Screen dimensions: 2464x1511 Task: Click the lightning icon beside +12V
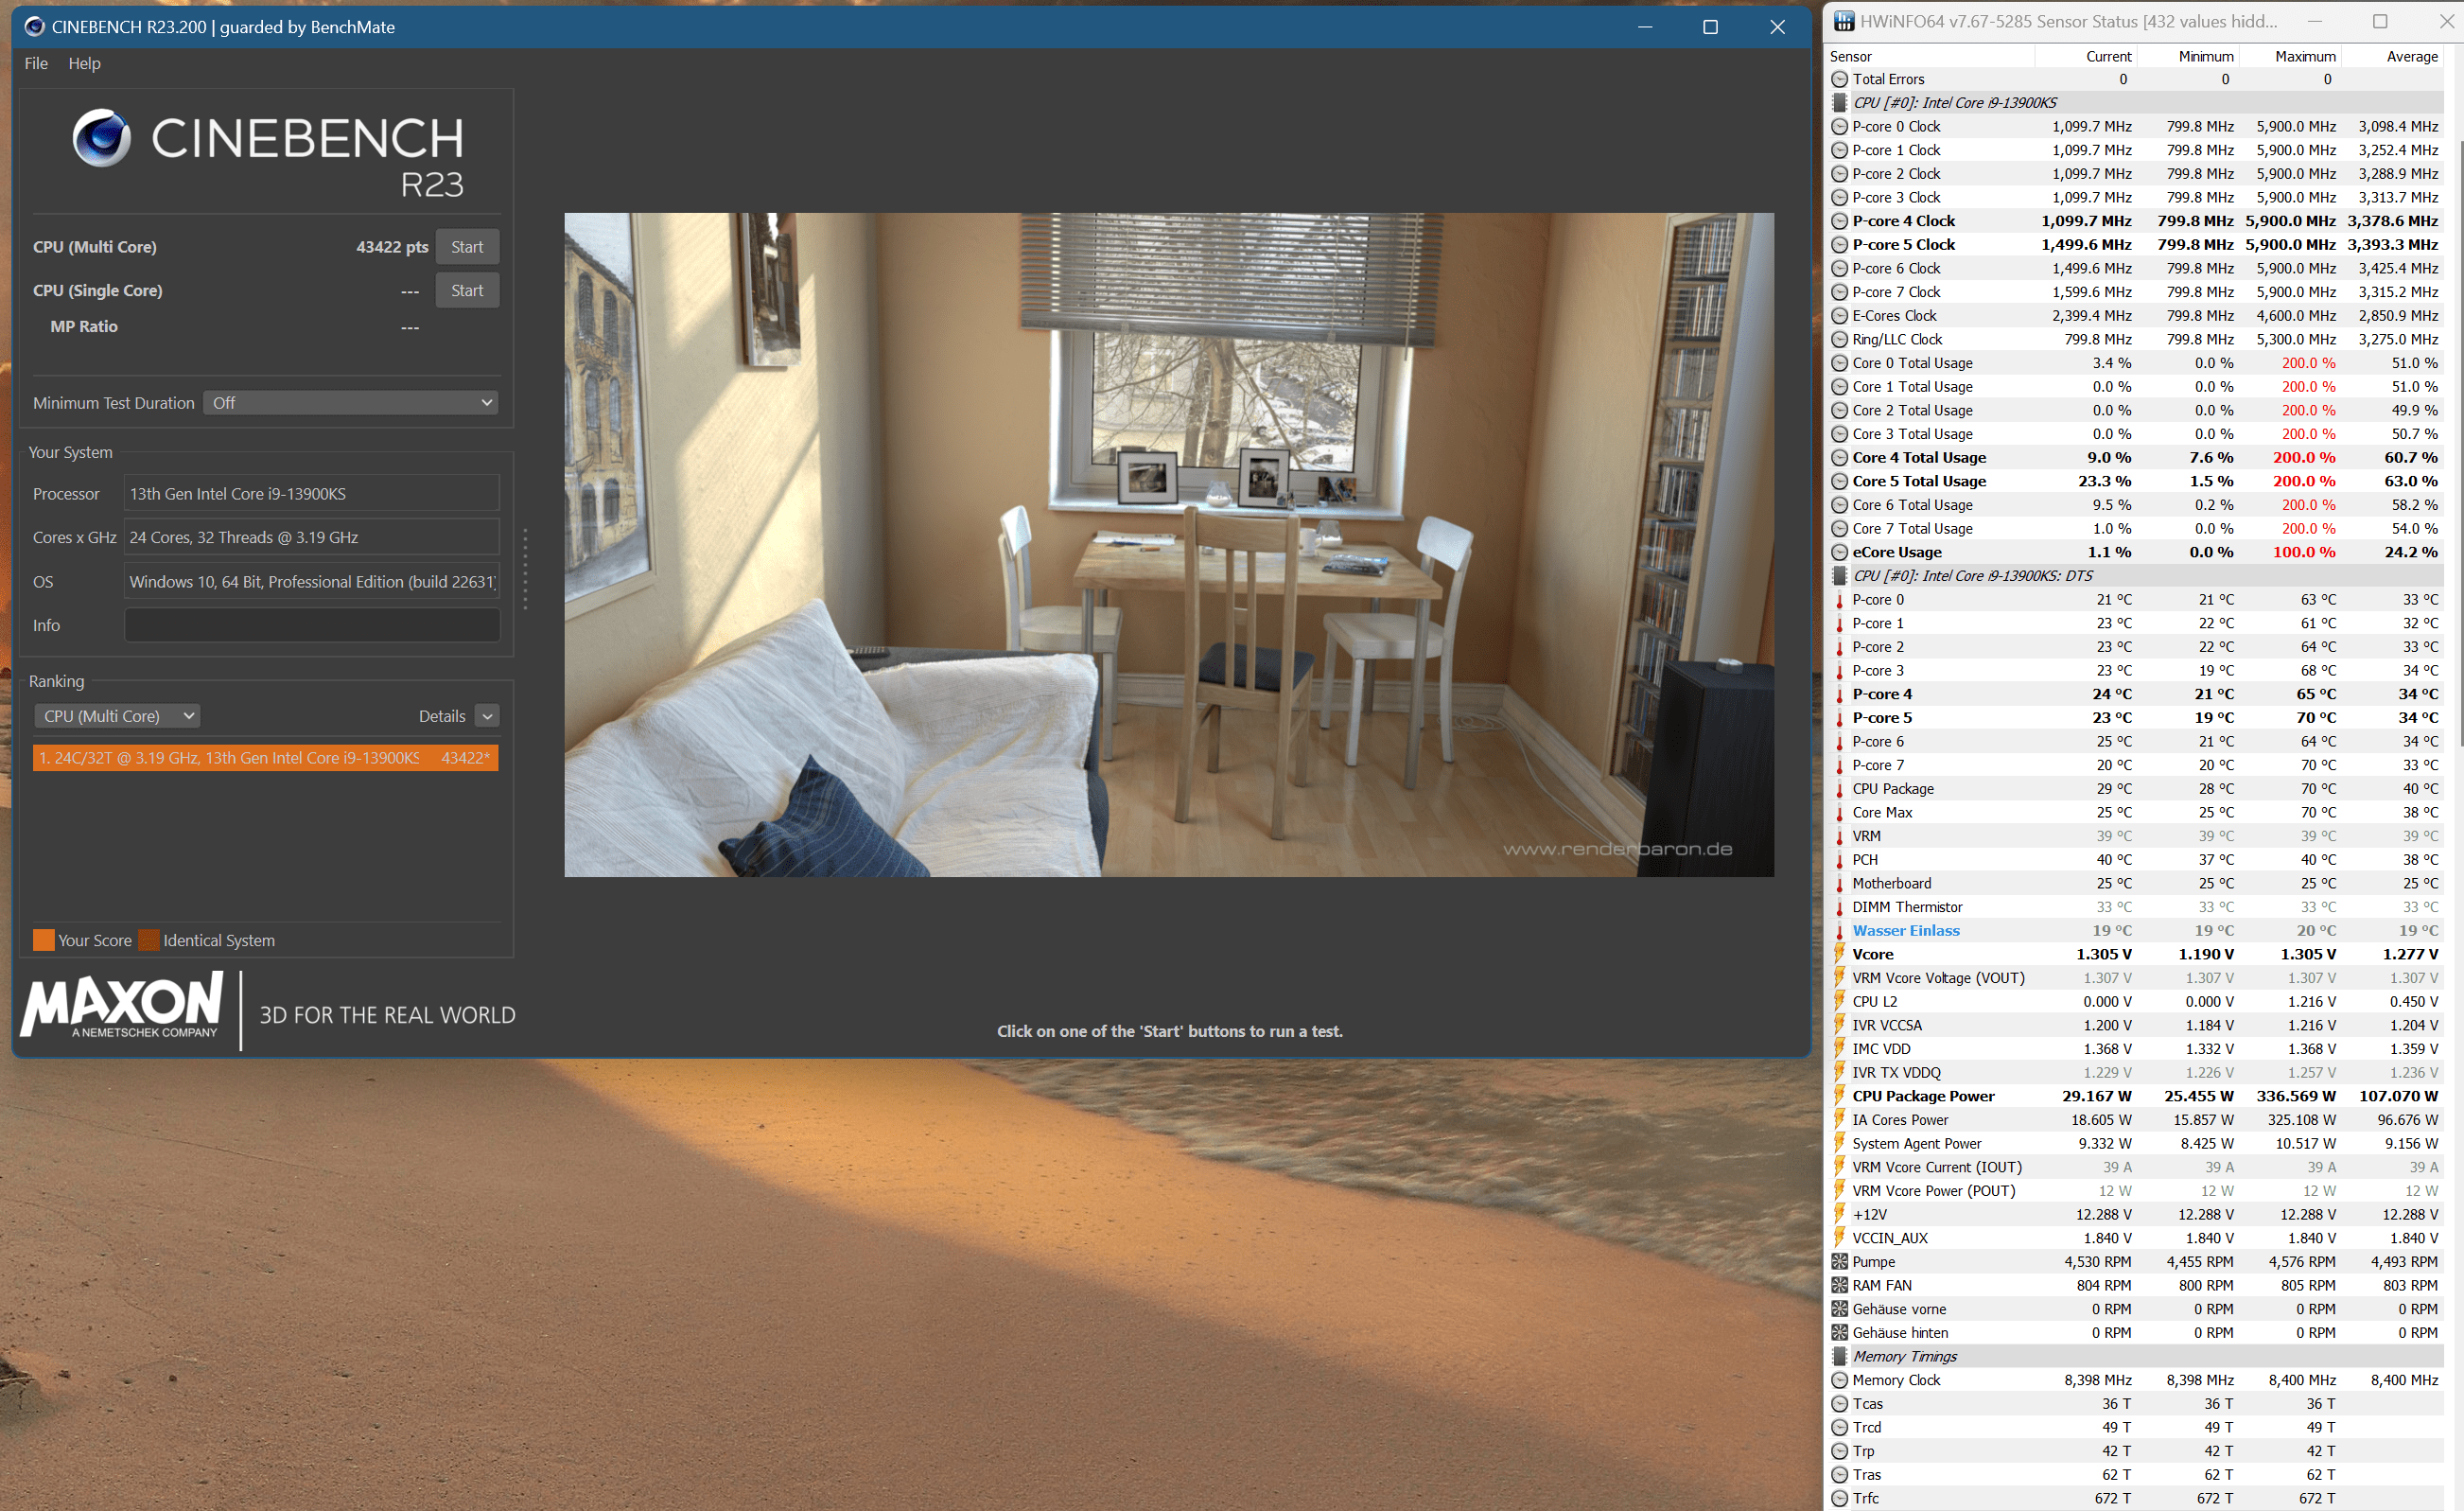click(x=1839, y=1215)
